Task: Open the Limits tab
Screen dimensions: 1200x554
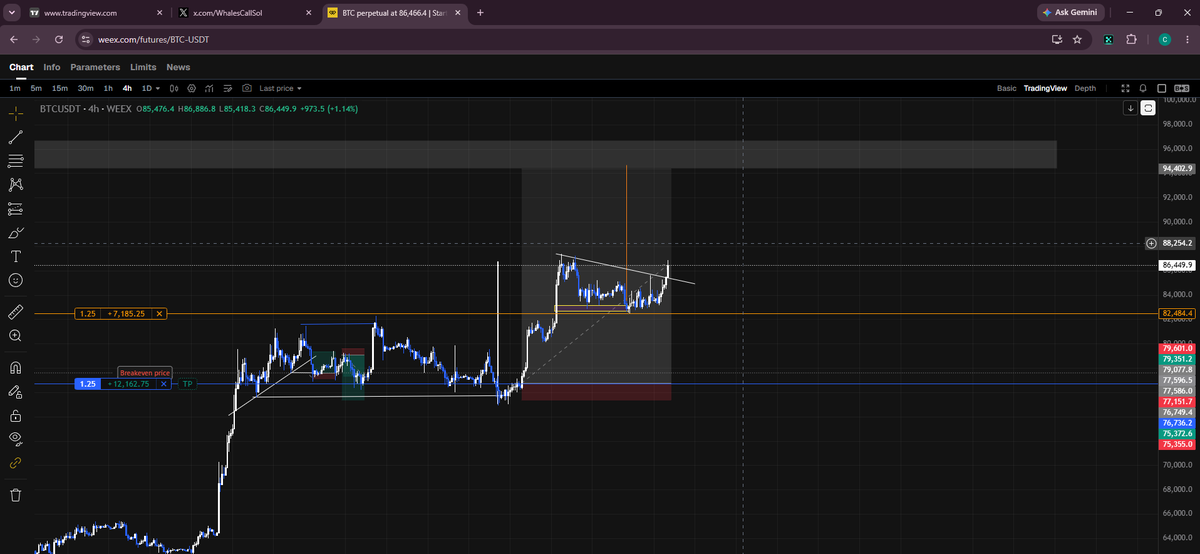Action: (143, 67)
